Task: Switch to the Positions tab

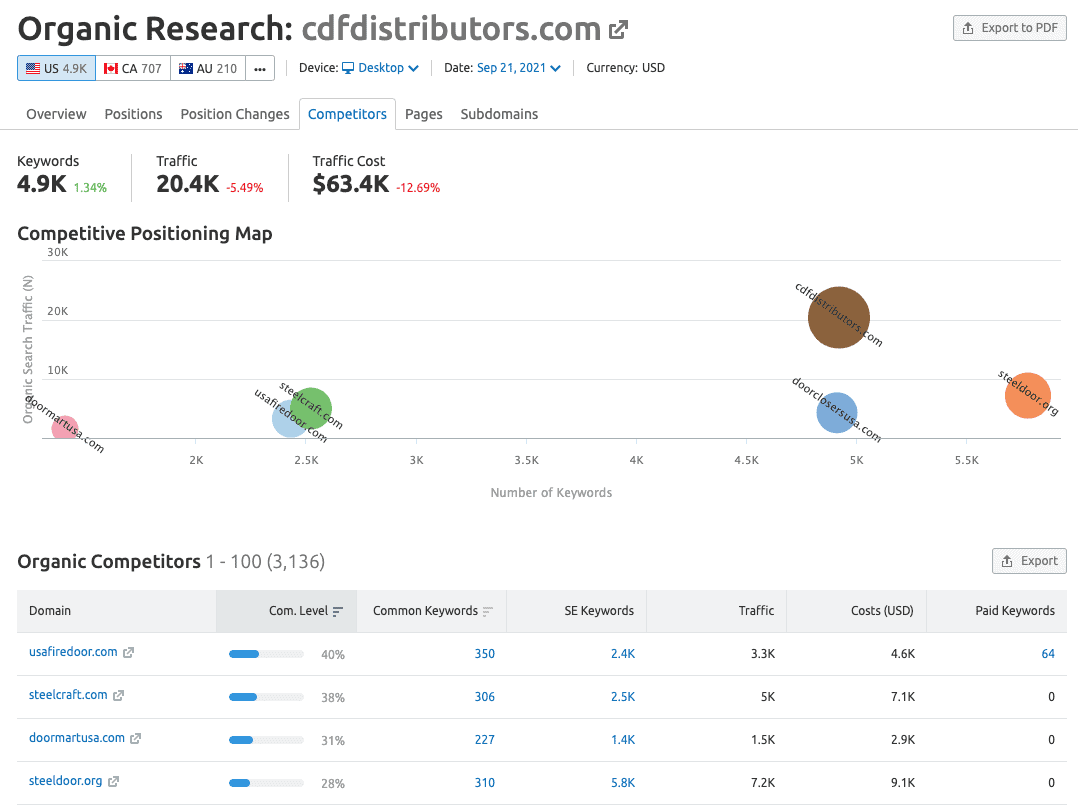Action: click(x=133, y=114)
